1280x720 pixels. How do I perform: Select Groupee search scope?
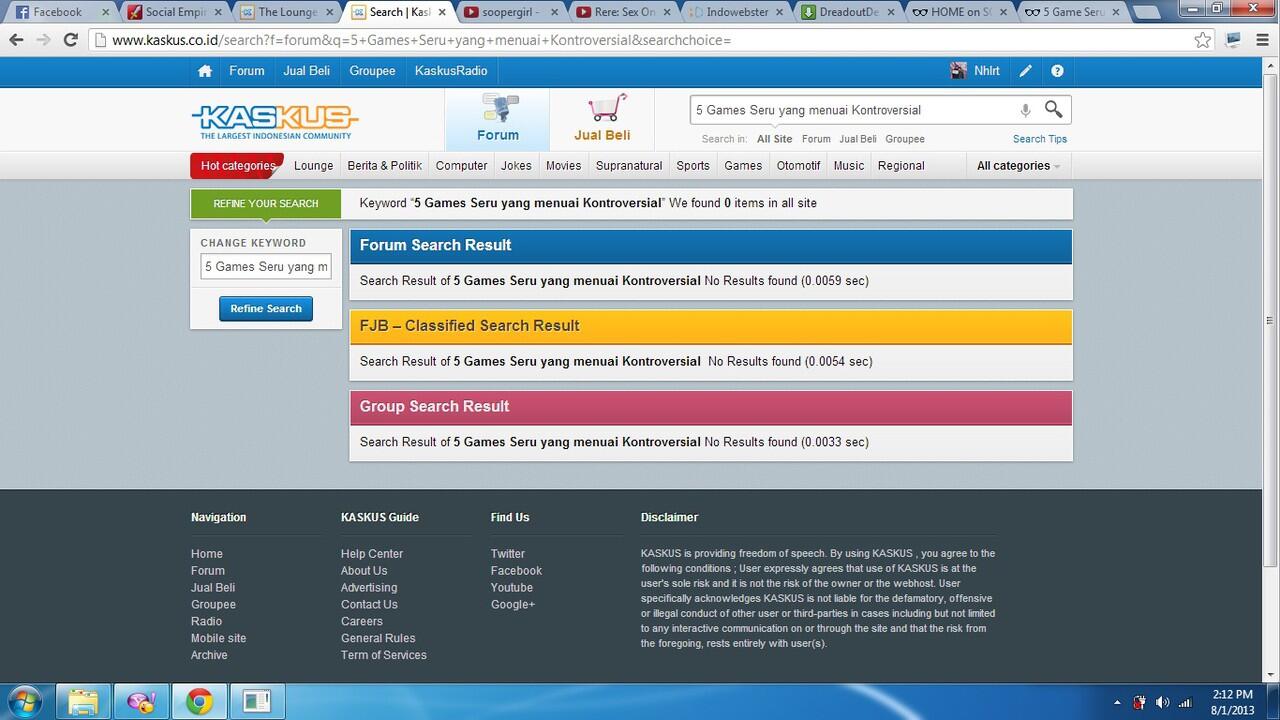pos(905,139)
